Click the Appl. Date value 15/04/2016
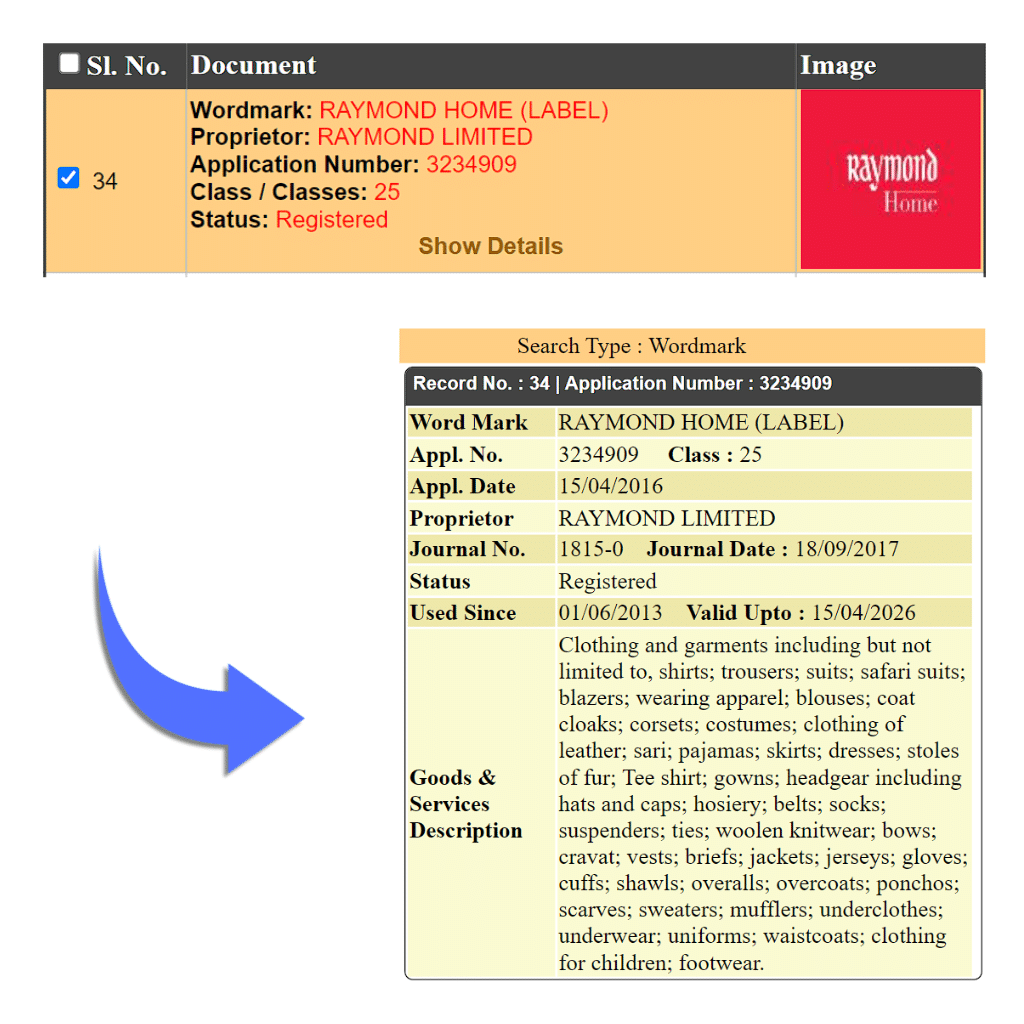Image resolution: width=1024 pixels, height=1024 pixels. click(610, 487)
